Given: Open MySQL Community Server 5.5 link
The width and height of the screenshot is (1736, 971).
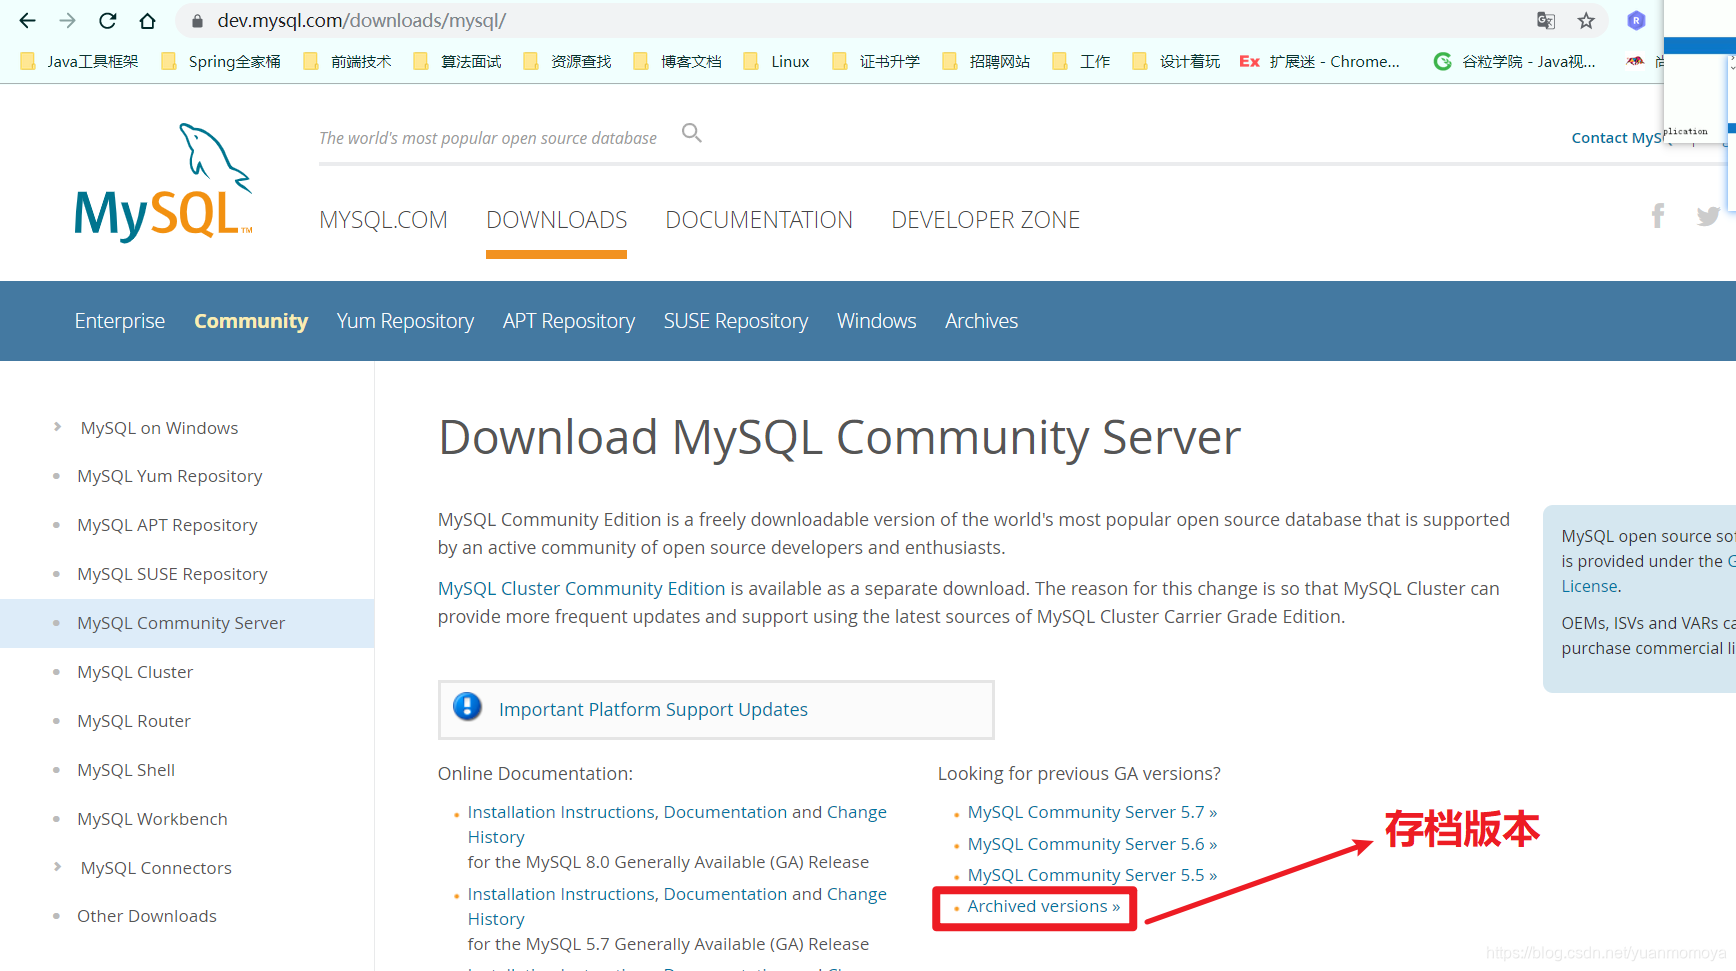Looking at the screenshot, I should click(x=1092, y=875).
